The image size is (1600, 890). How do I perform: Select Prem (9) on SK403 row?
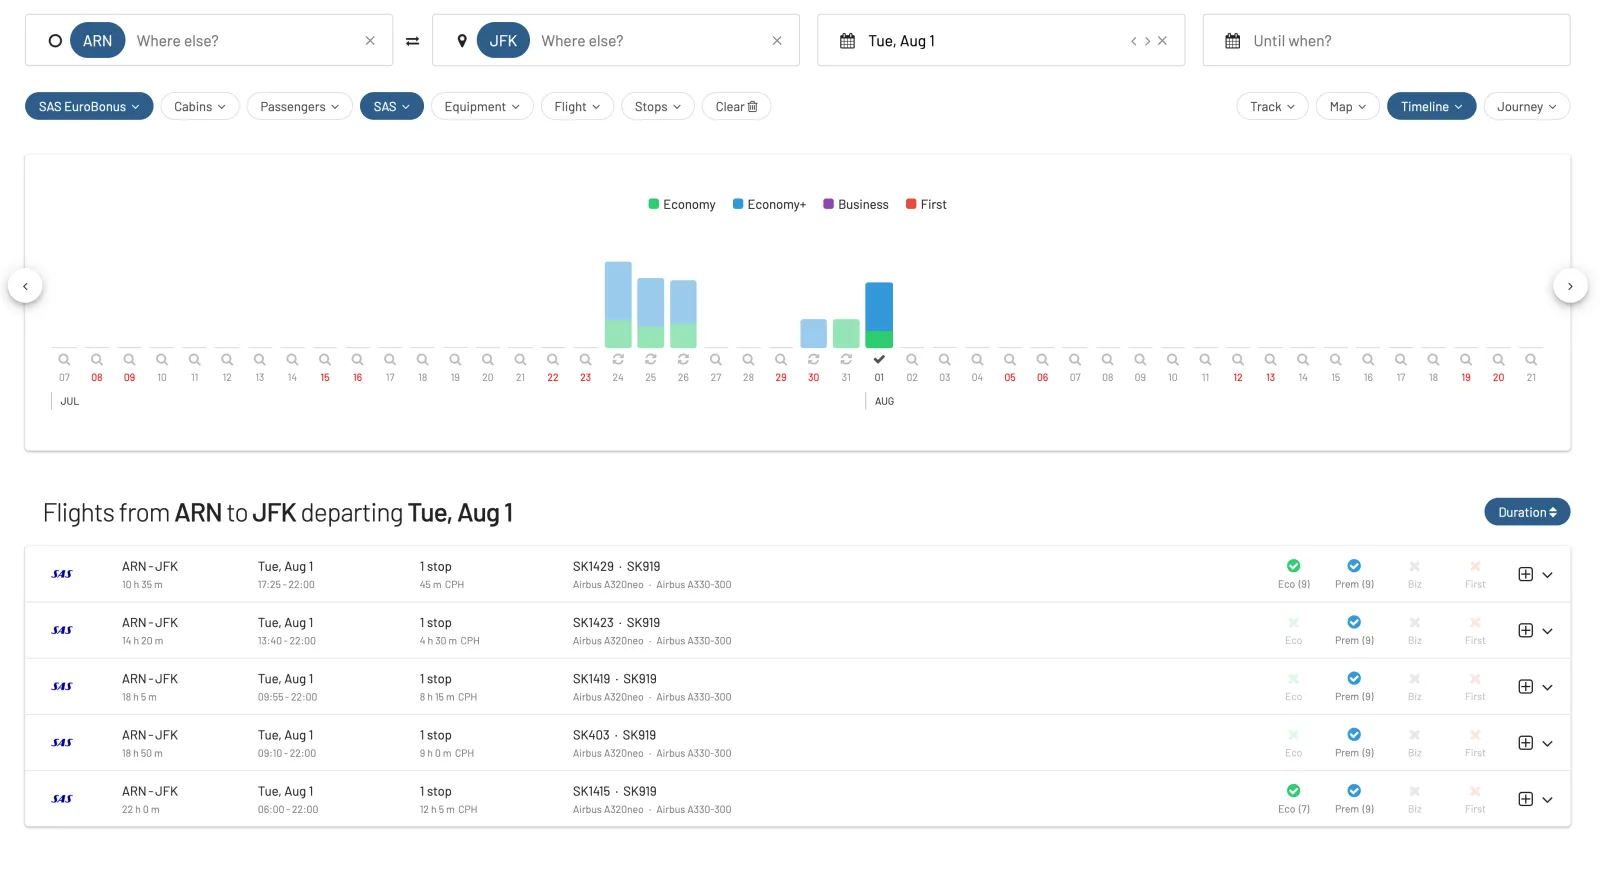click(1354, 742)
